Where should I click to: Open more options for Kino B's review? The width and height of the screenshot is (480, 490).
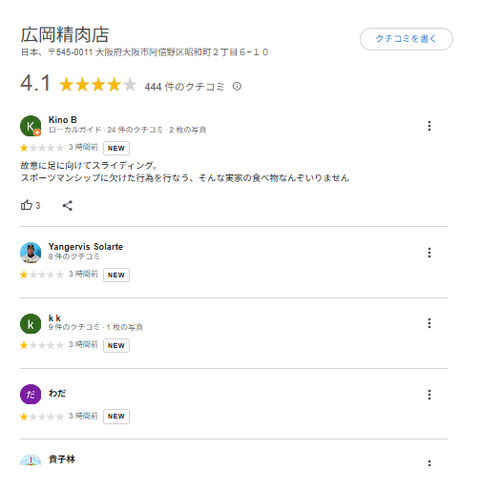point(429,126)
